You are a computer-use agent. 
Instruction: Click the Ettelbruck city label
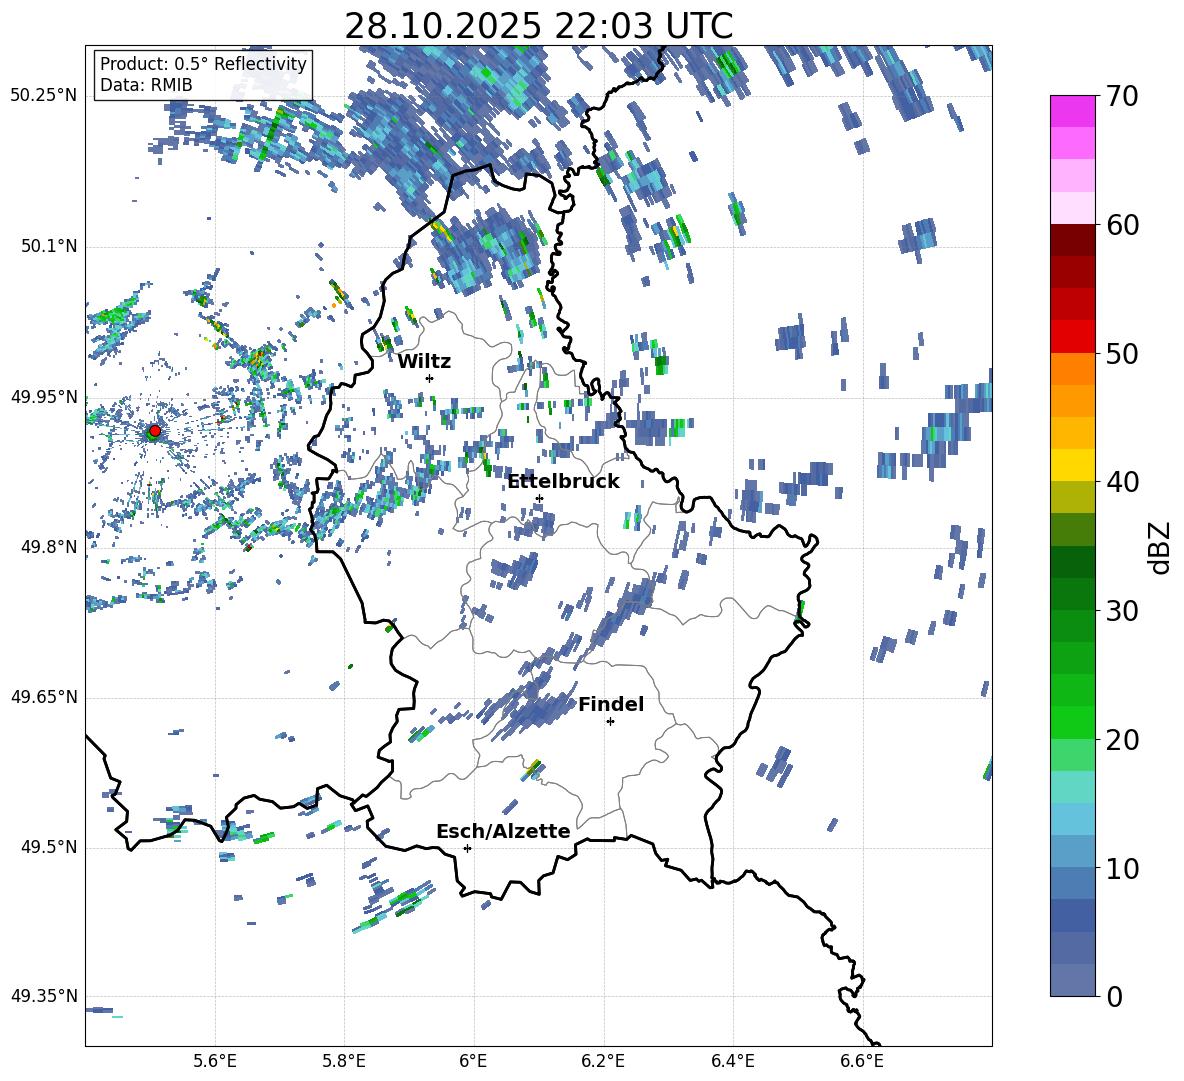[x=563, y=482]
